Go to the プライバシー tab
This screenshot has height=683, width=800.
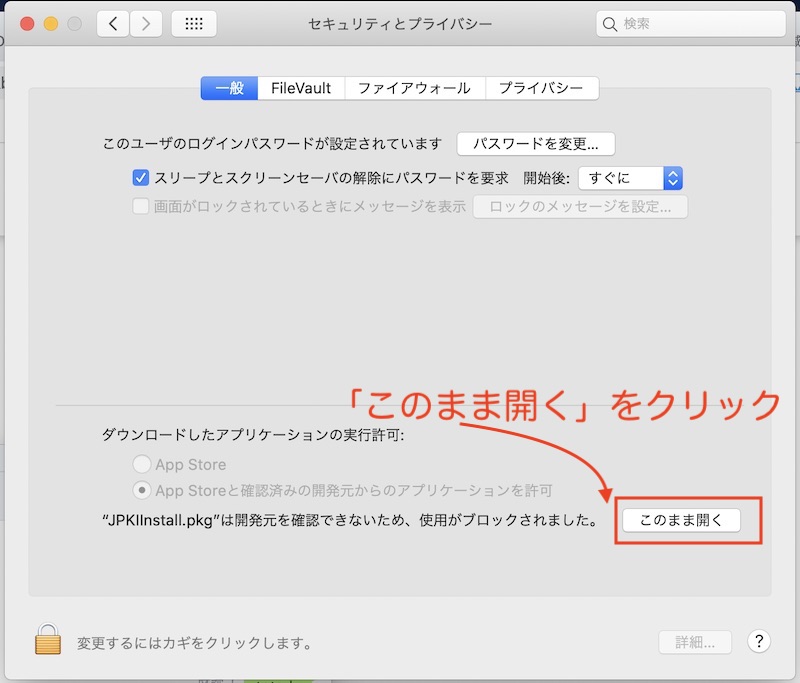[542, 88]
